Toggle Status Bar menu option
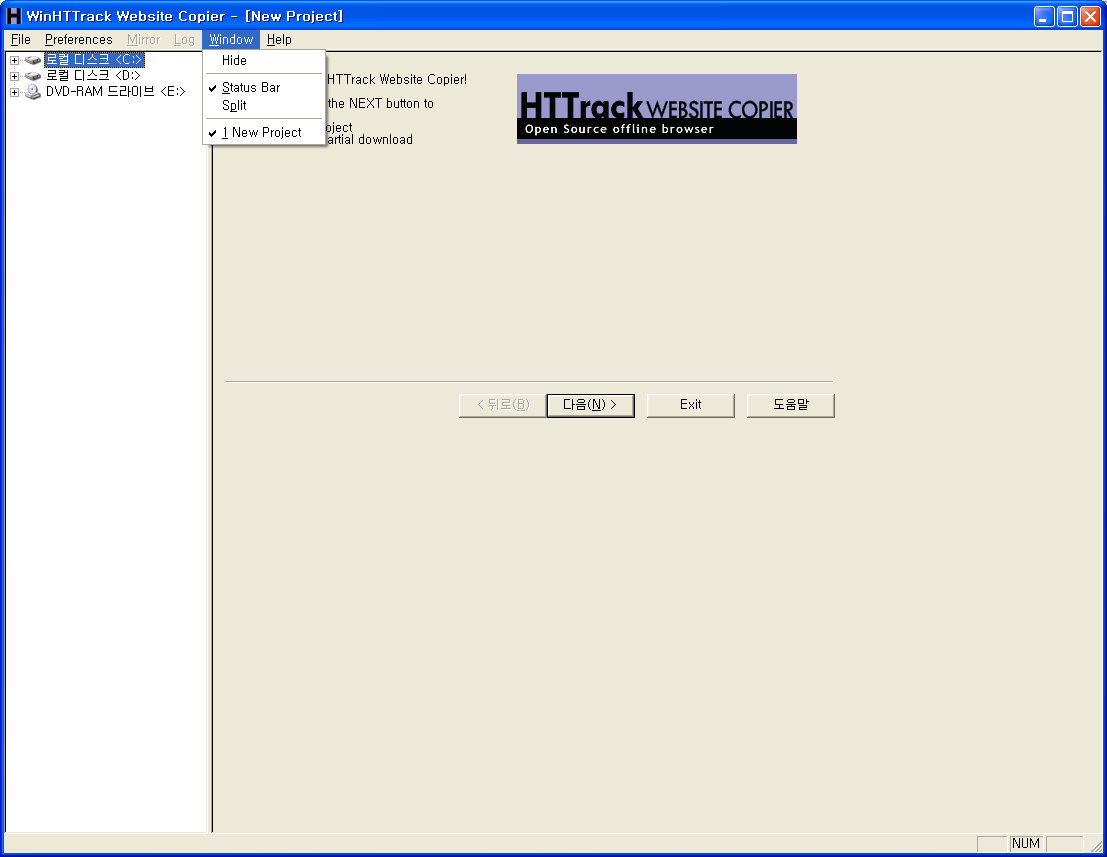Screen dimensions: 1107x857 click(x=263, y=88)
